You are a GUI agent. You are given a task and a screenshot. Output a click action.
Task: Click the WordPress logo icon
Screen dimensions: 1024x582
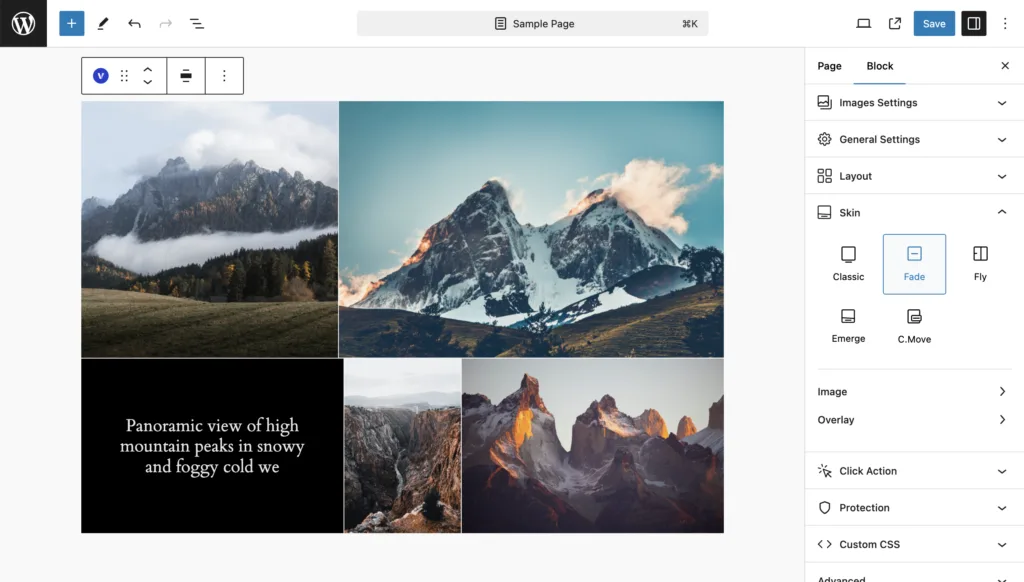coord(23,23)
